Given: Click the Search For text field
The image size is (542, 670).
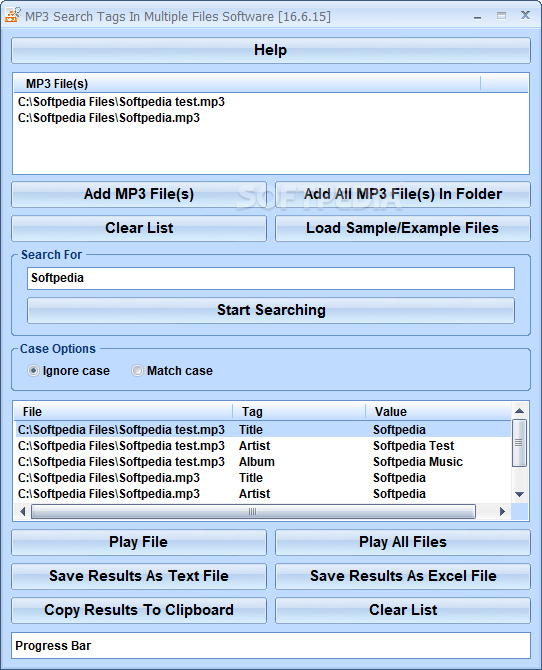Looking at the screenshot, I should (271, 278).
